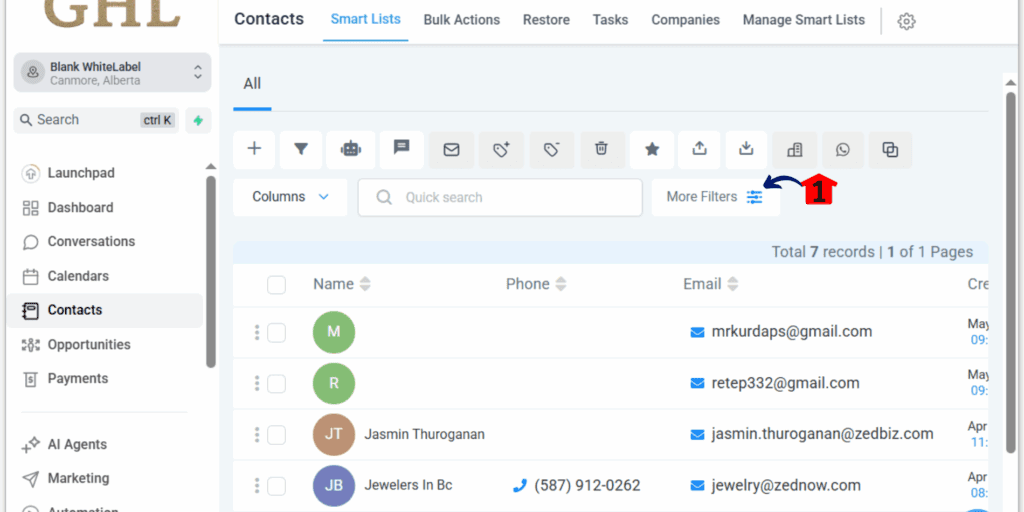
Task: Switch to Bulk Actions tab
Action: (462, 20)
